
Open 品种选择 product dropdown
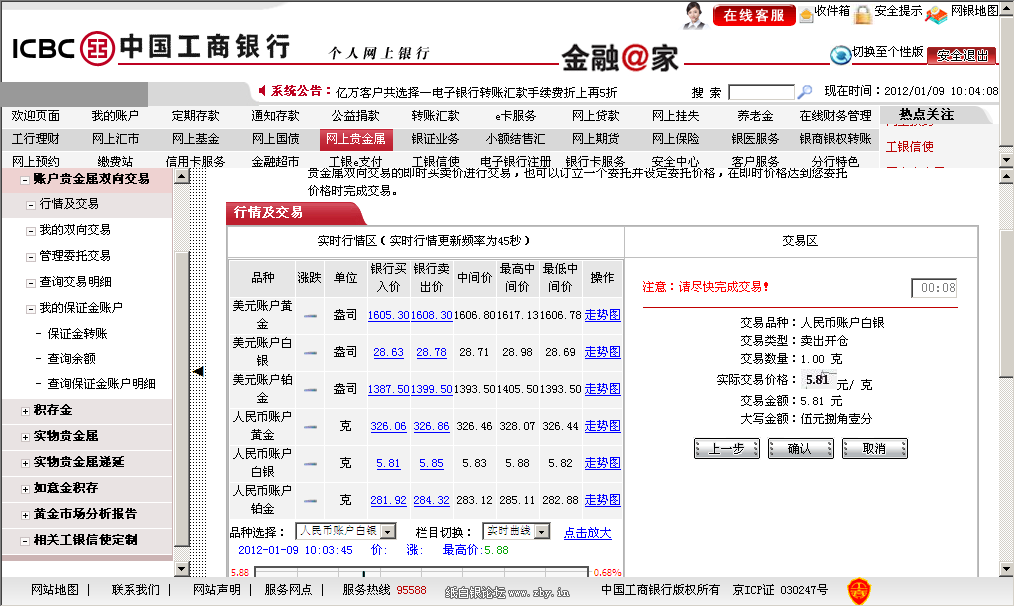[x=388, y=531]
